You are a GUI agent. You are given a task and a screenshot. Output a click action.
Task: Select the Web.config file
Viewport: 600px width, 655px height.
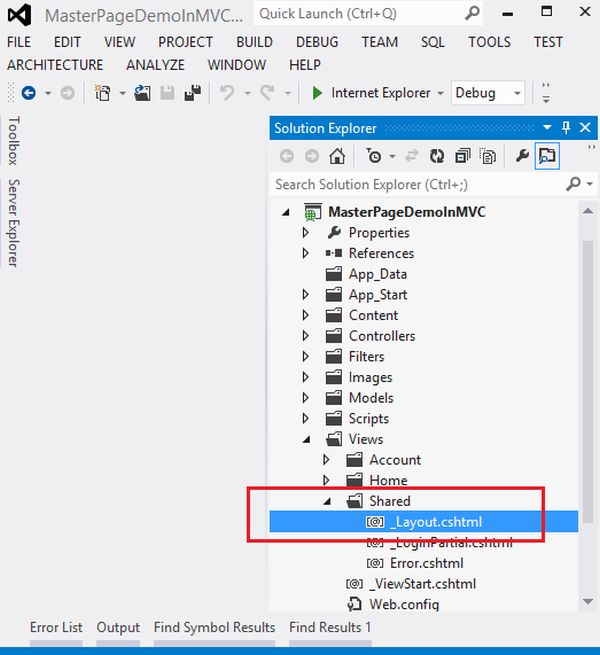(x=404, y=604)
